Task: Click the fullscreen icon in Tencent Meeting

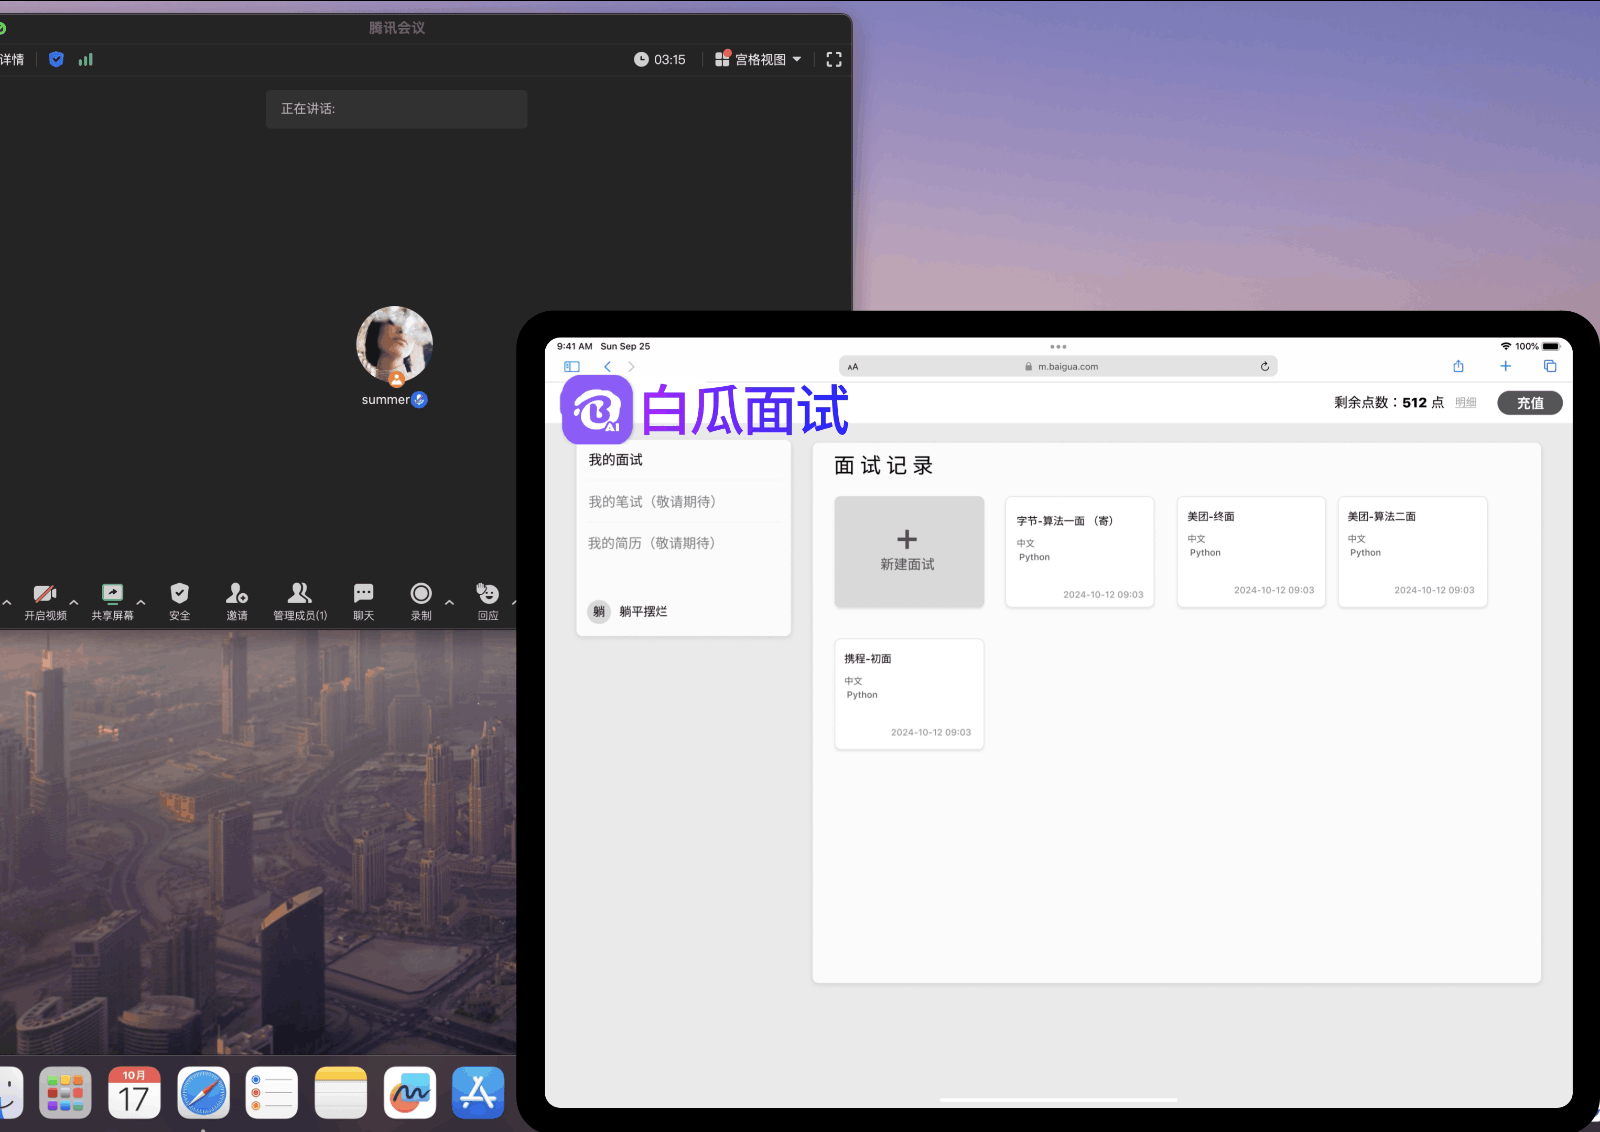Action: [834, 59]
